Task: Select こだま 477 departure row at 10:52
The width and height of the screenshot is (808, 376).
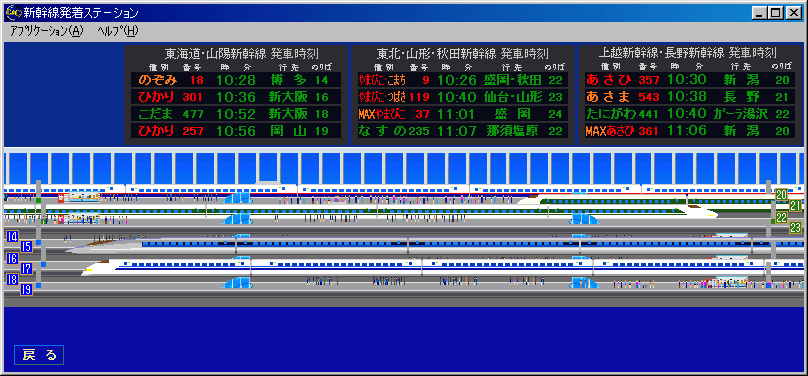Action: point(236,114)
